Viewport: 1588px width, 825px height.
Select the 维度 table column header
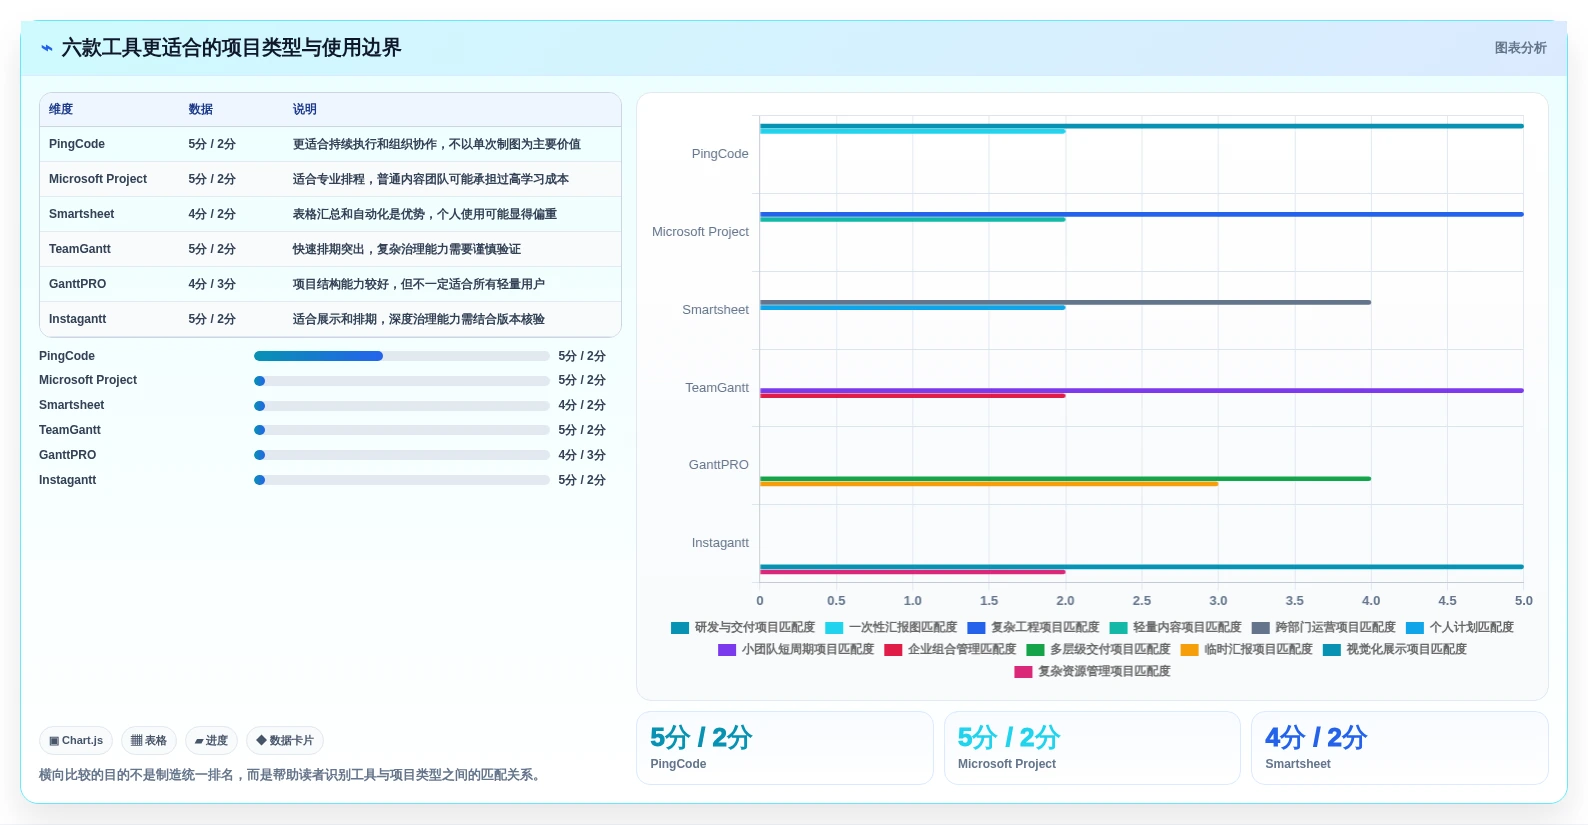(61, 110)
